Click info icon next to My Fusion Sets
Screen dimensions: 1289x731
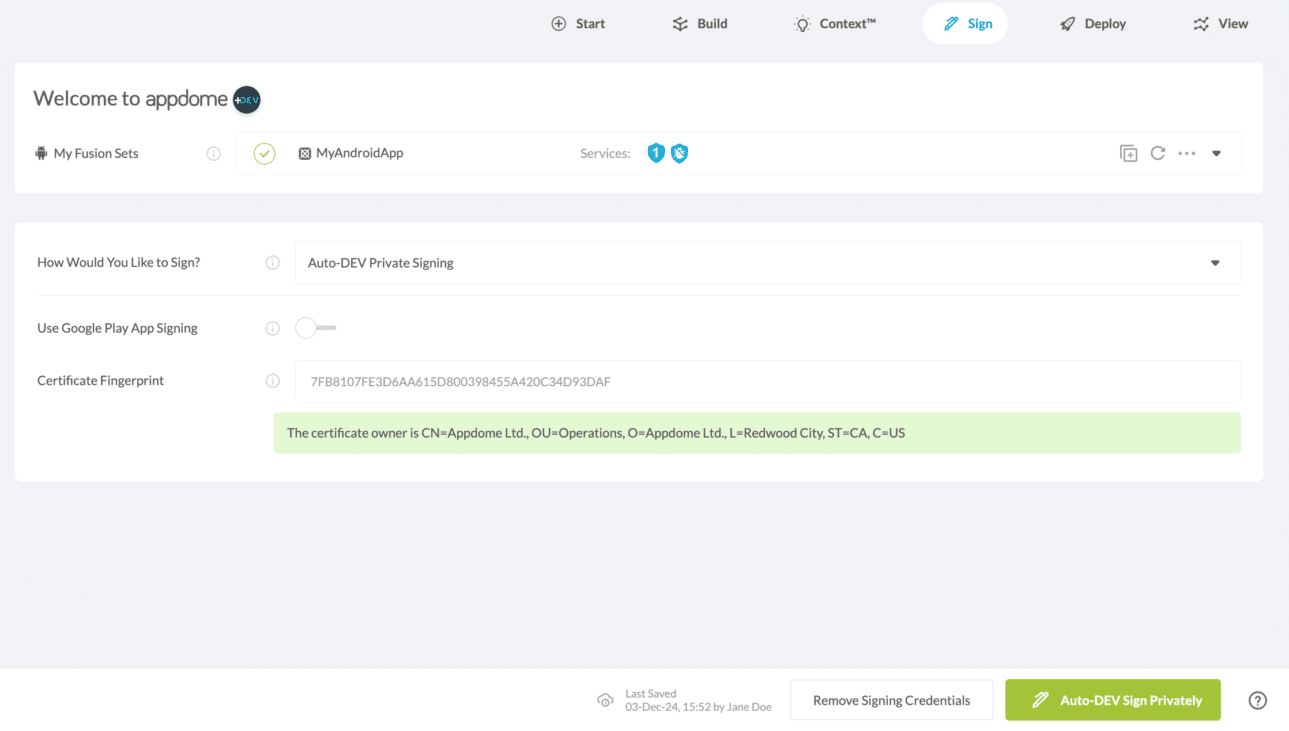coord(213,154)
